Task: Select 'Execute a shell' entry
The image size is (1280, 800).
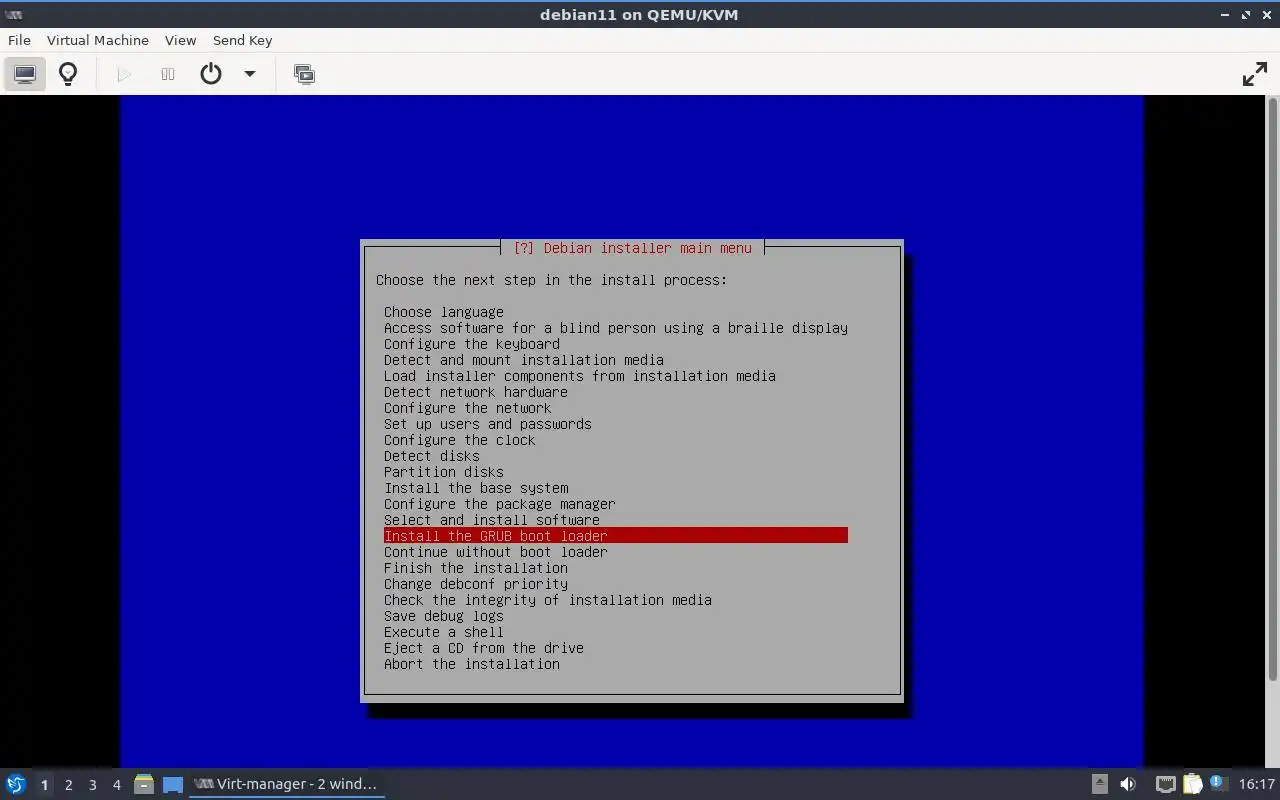Action: coord(443,632)
